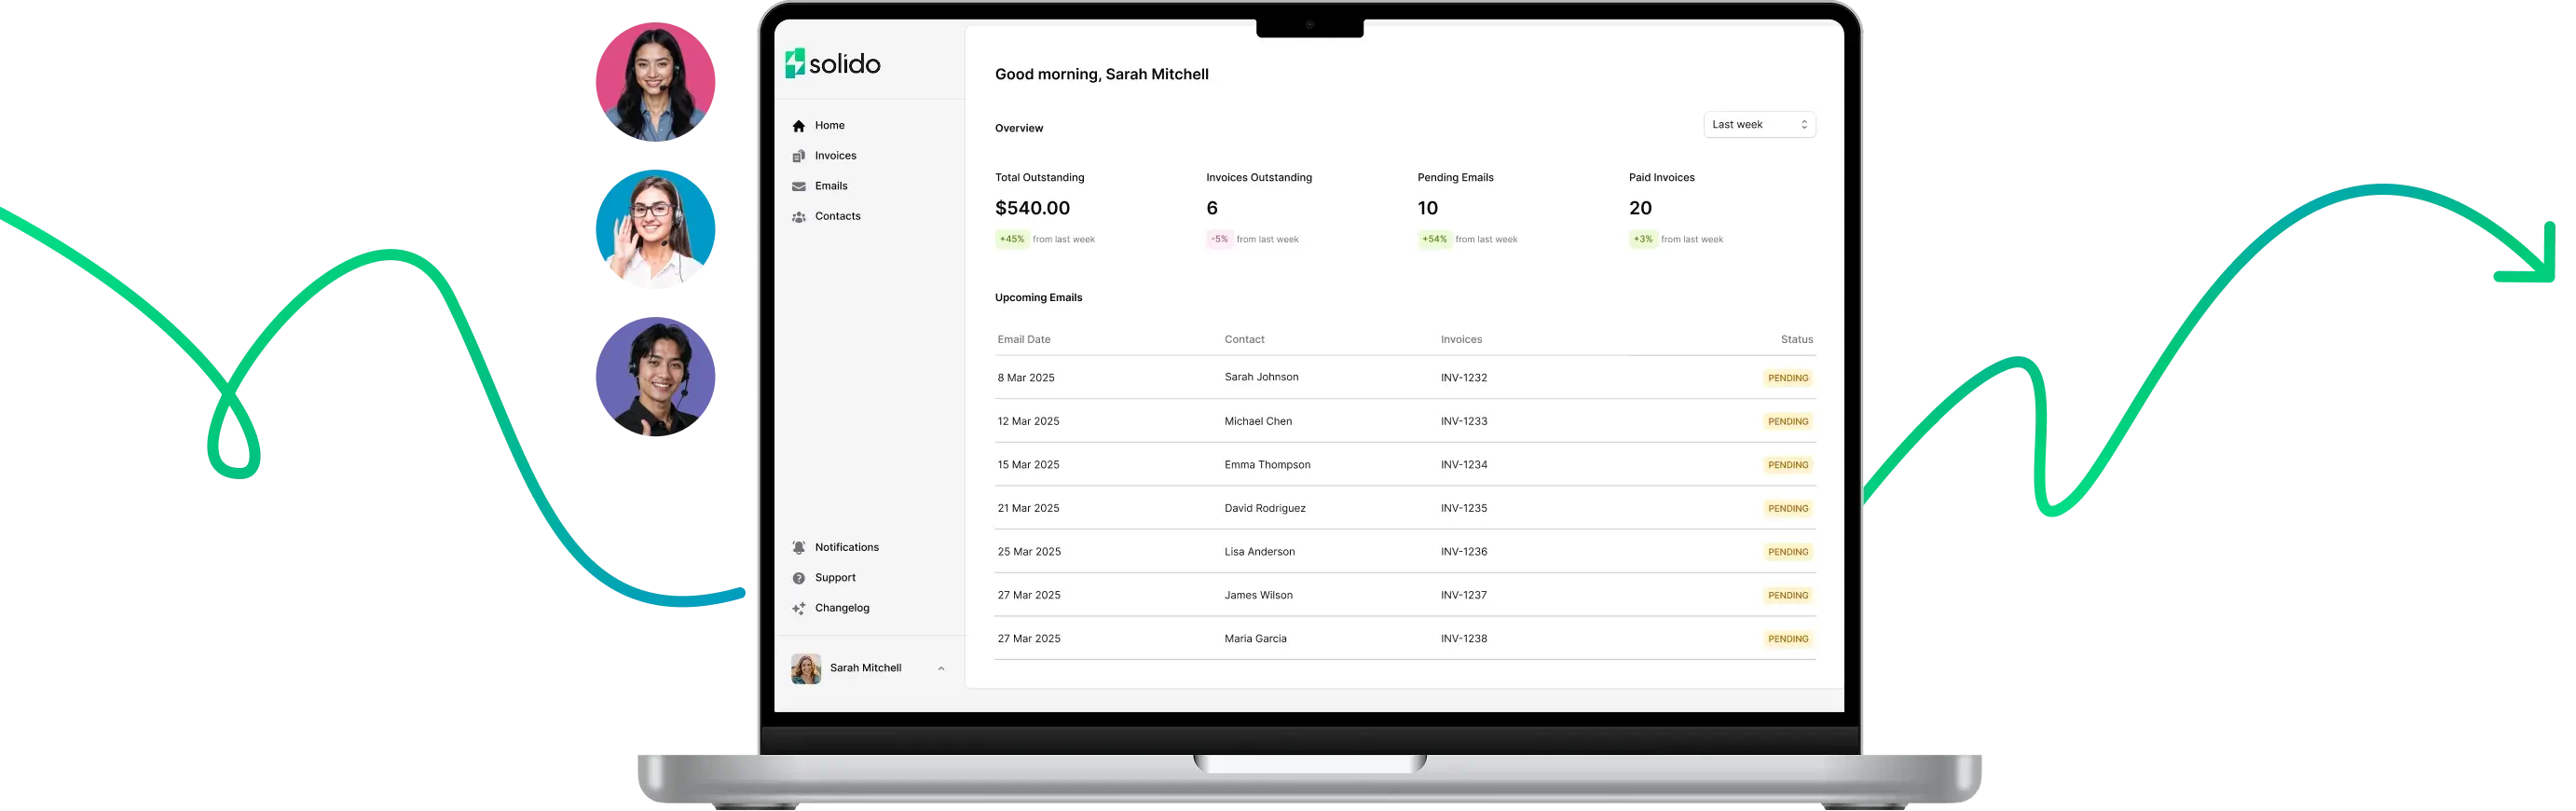Open invoice INV-1236
Viewport: 2576px width, 811px height.
1463,552
